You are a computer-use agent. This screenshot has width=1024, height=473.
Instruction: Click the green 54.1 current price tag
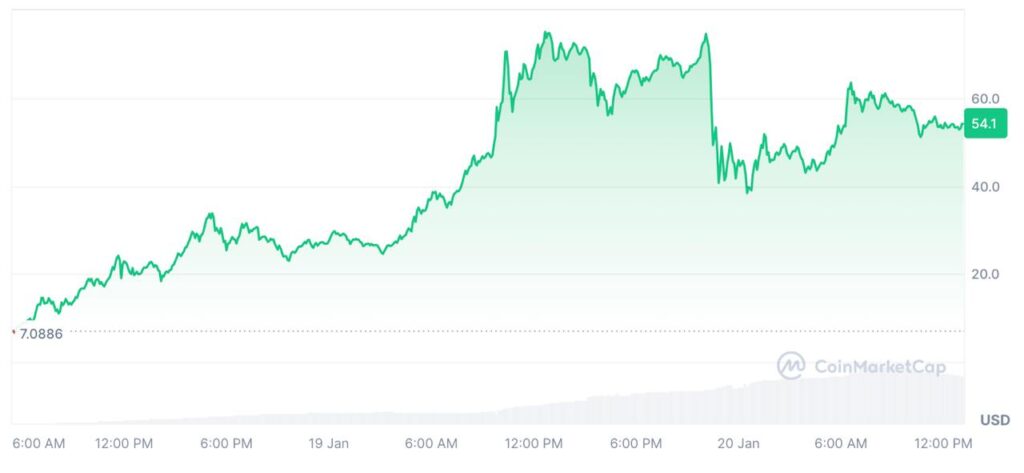984,126
